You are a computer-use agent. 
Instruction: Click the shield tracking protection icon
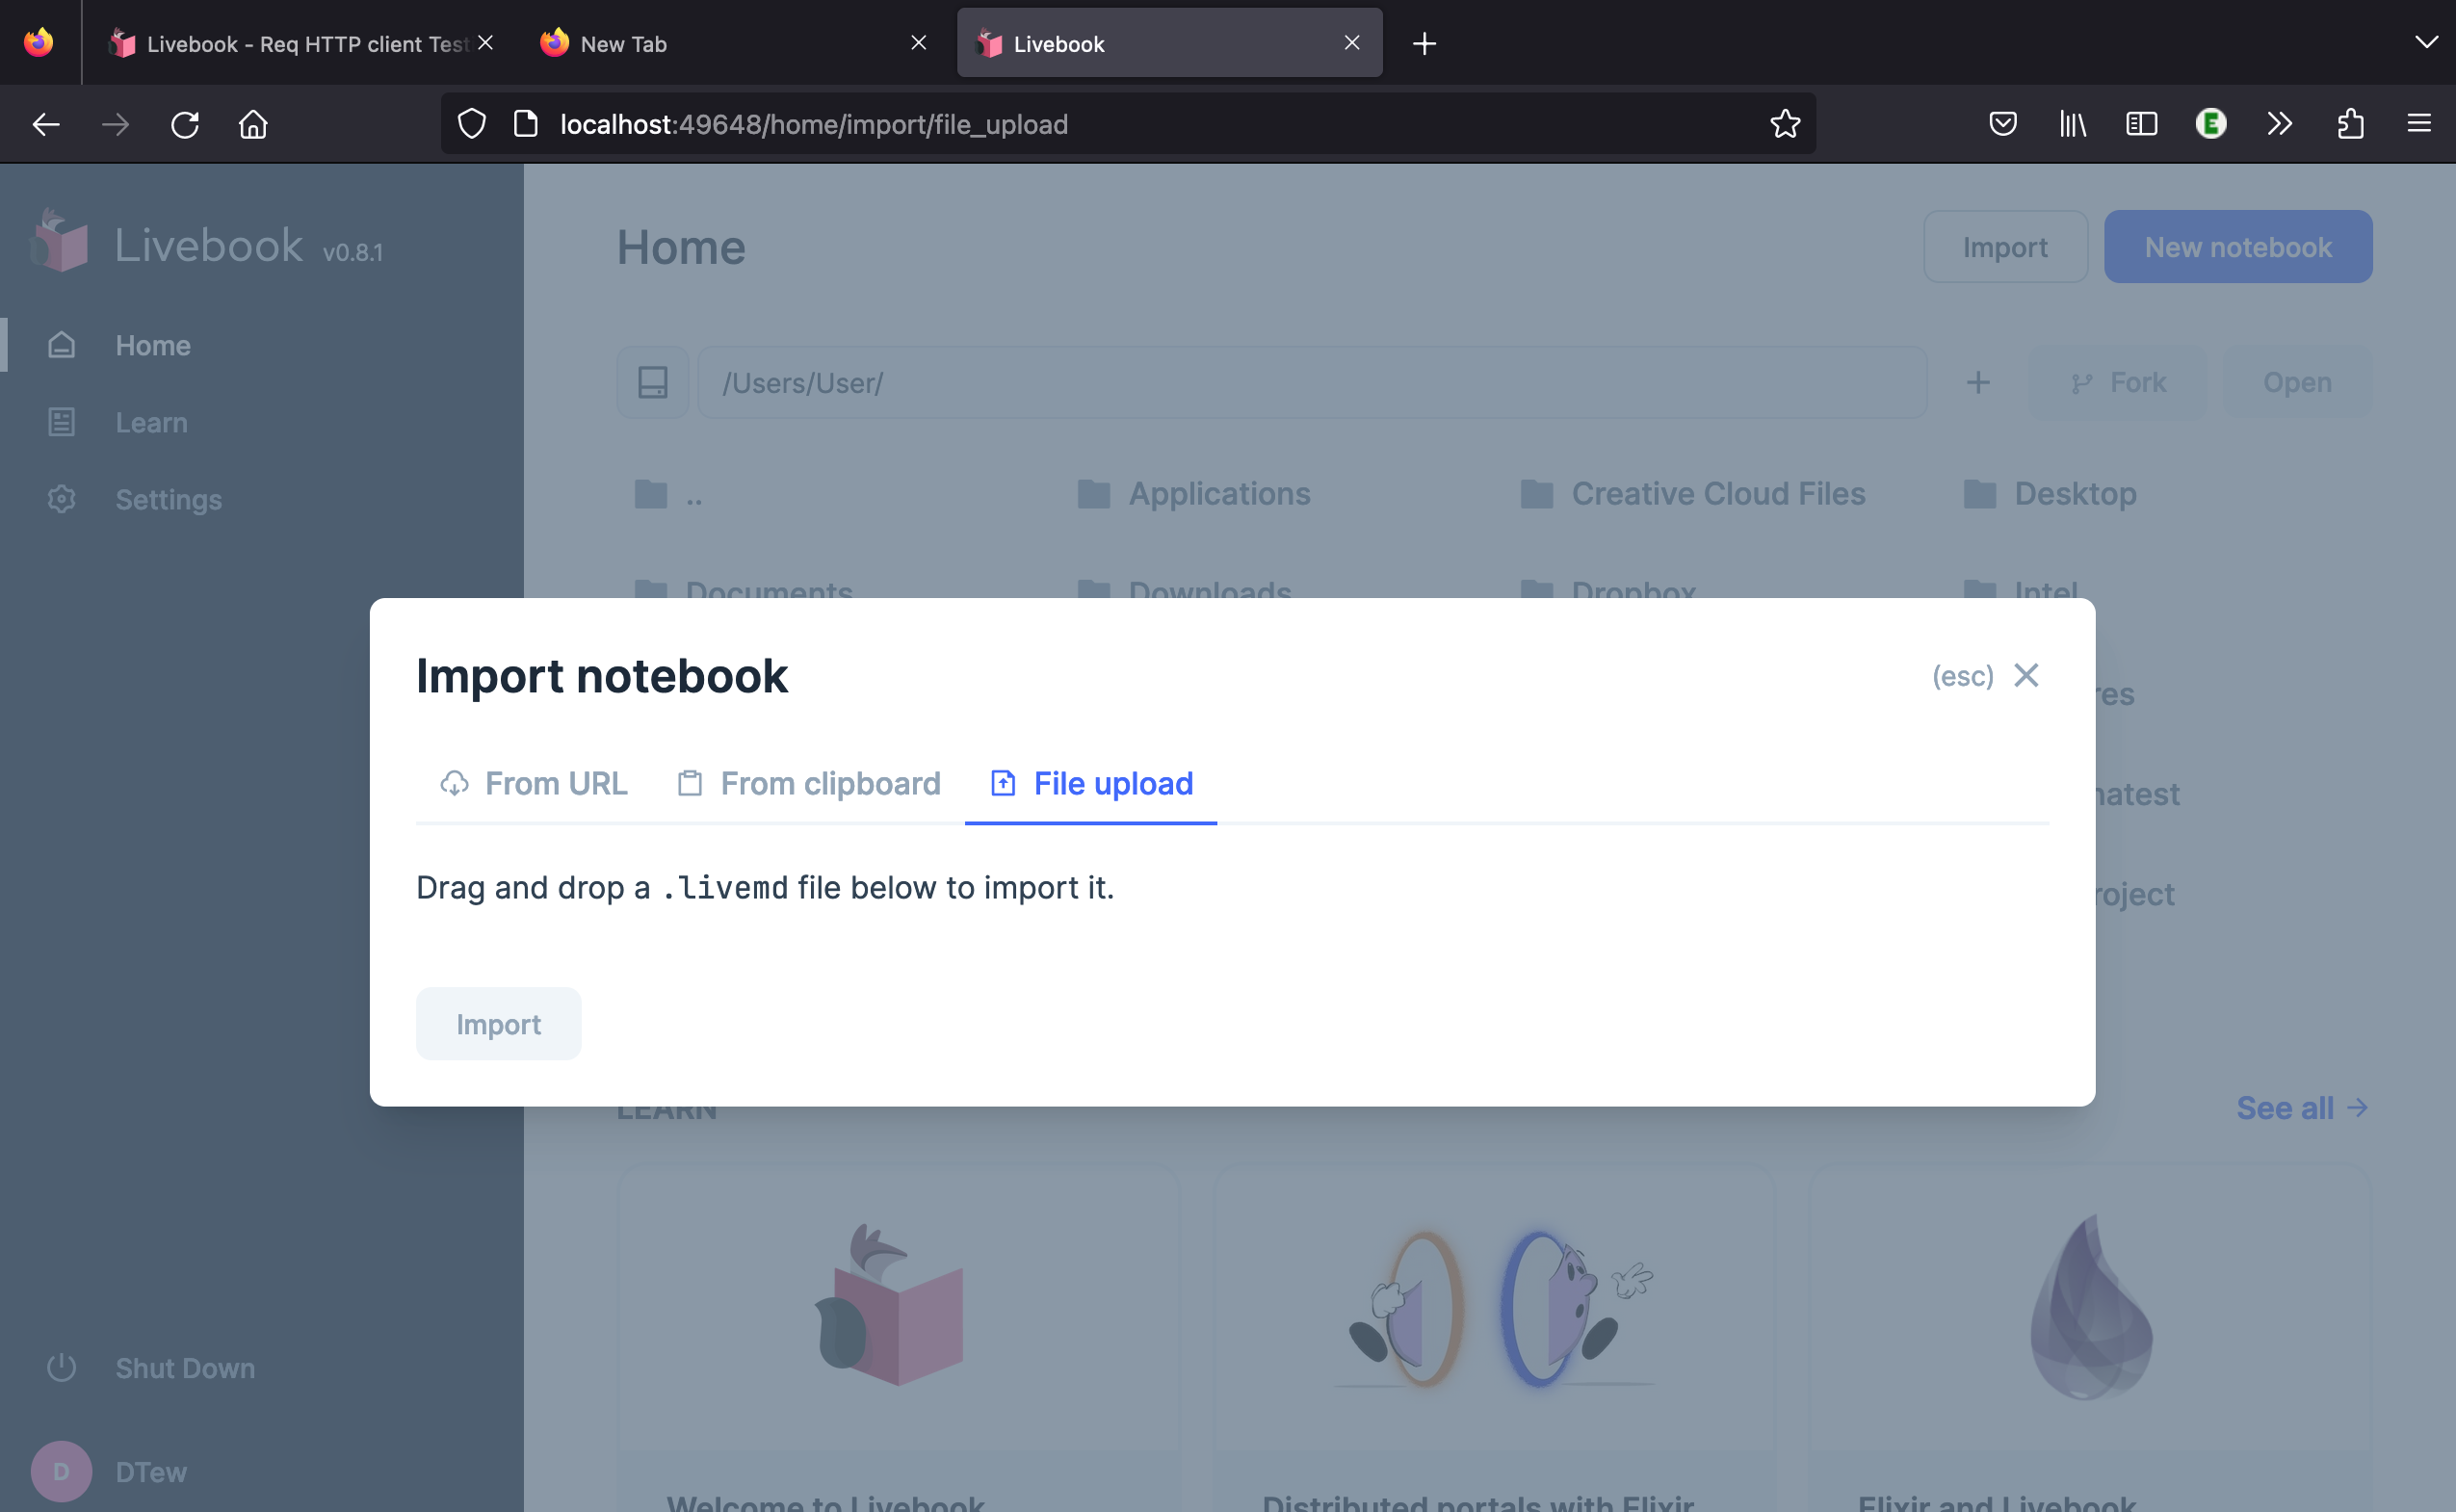(x=470, y=124)
